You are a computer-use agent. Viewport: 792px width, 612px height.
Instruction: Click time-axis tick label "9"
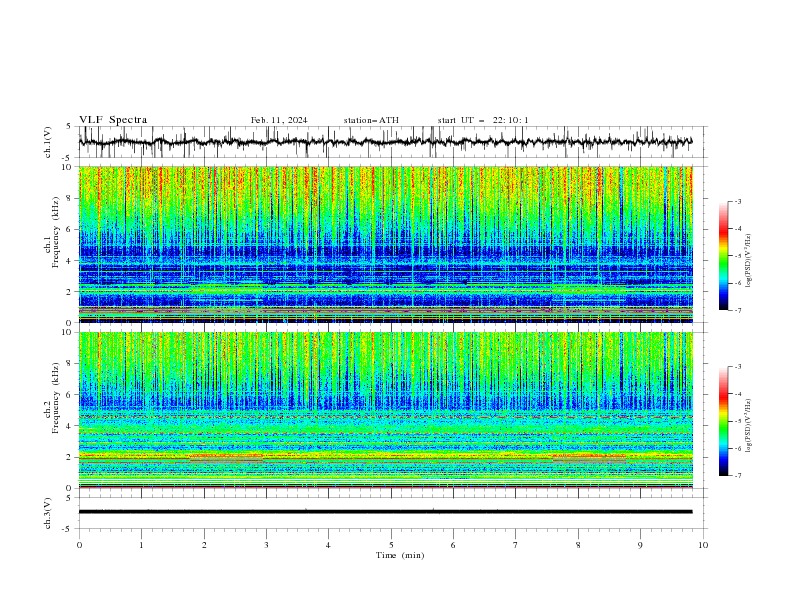(x=640, y=545)
